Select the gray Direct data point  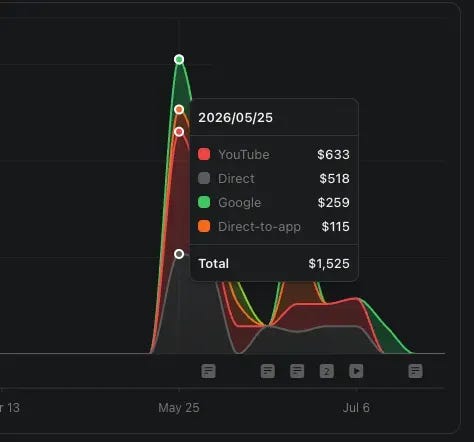click(x=179, y=254)
